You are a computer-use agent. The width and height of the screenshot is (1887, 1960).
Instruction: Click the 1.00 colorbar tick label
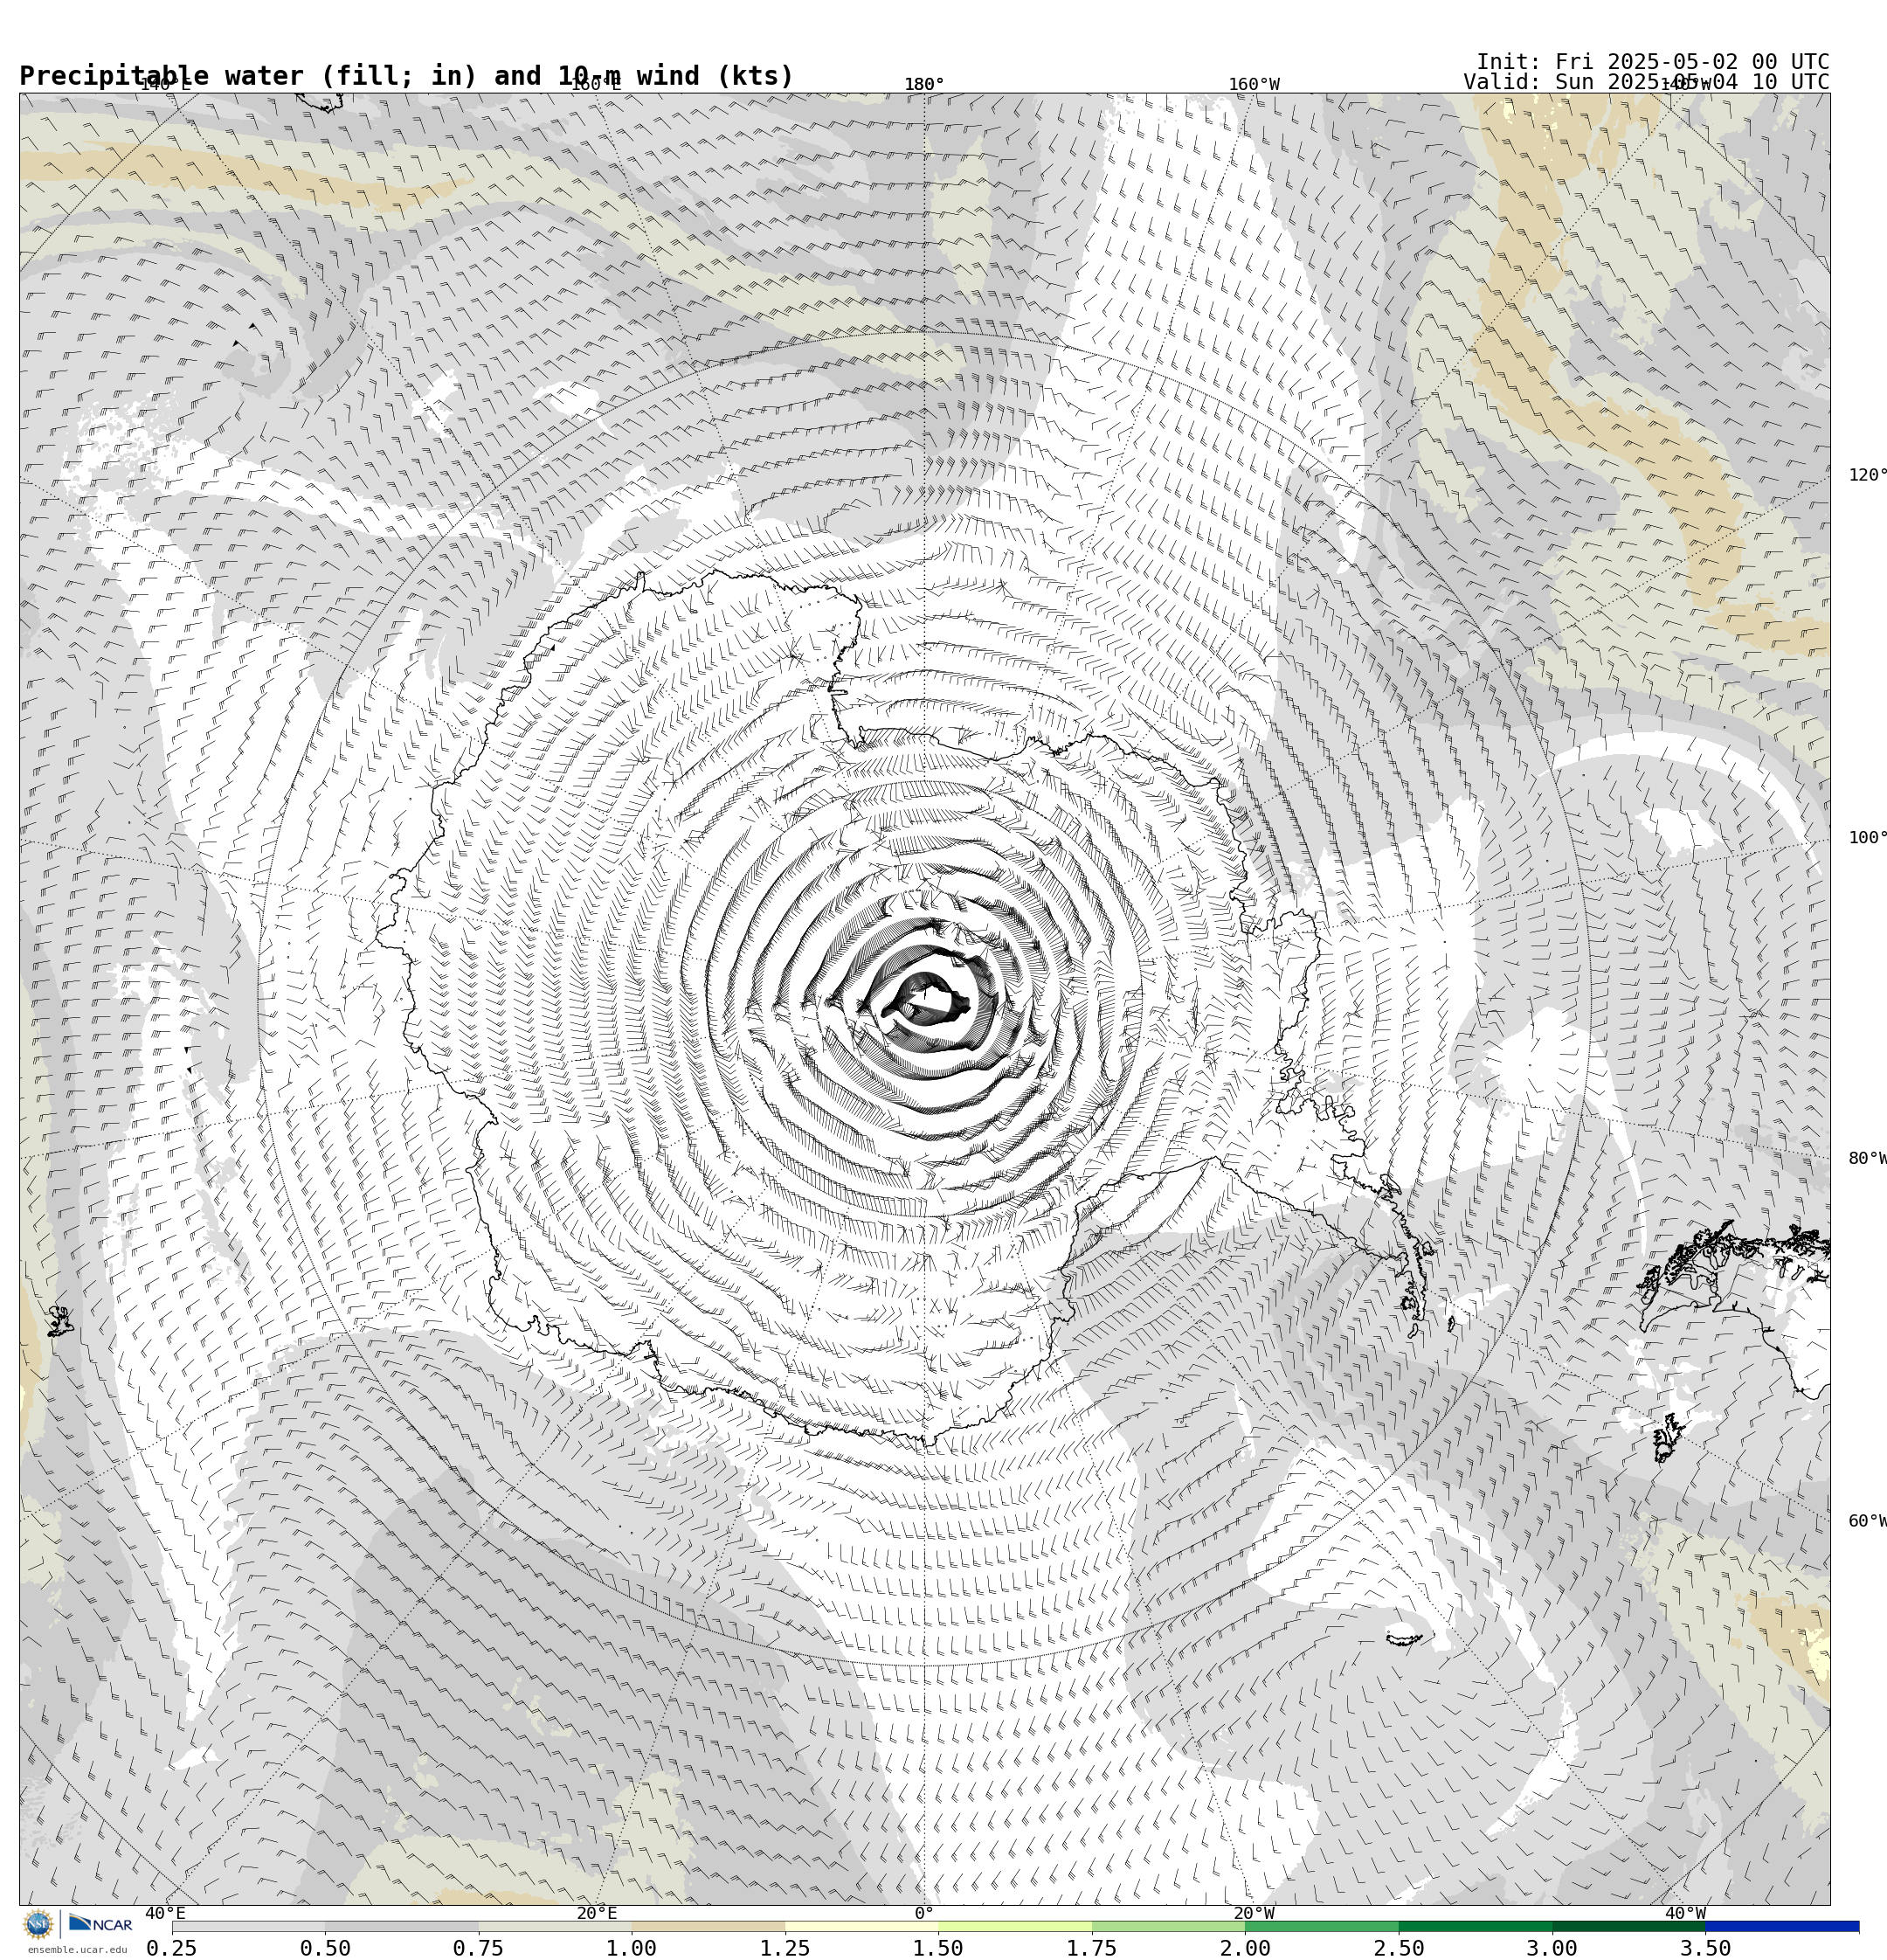(632, 1948)
